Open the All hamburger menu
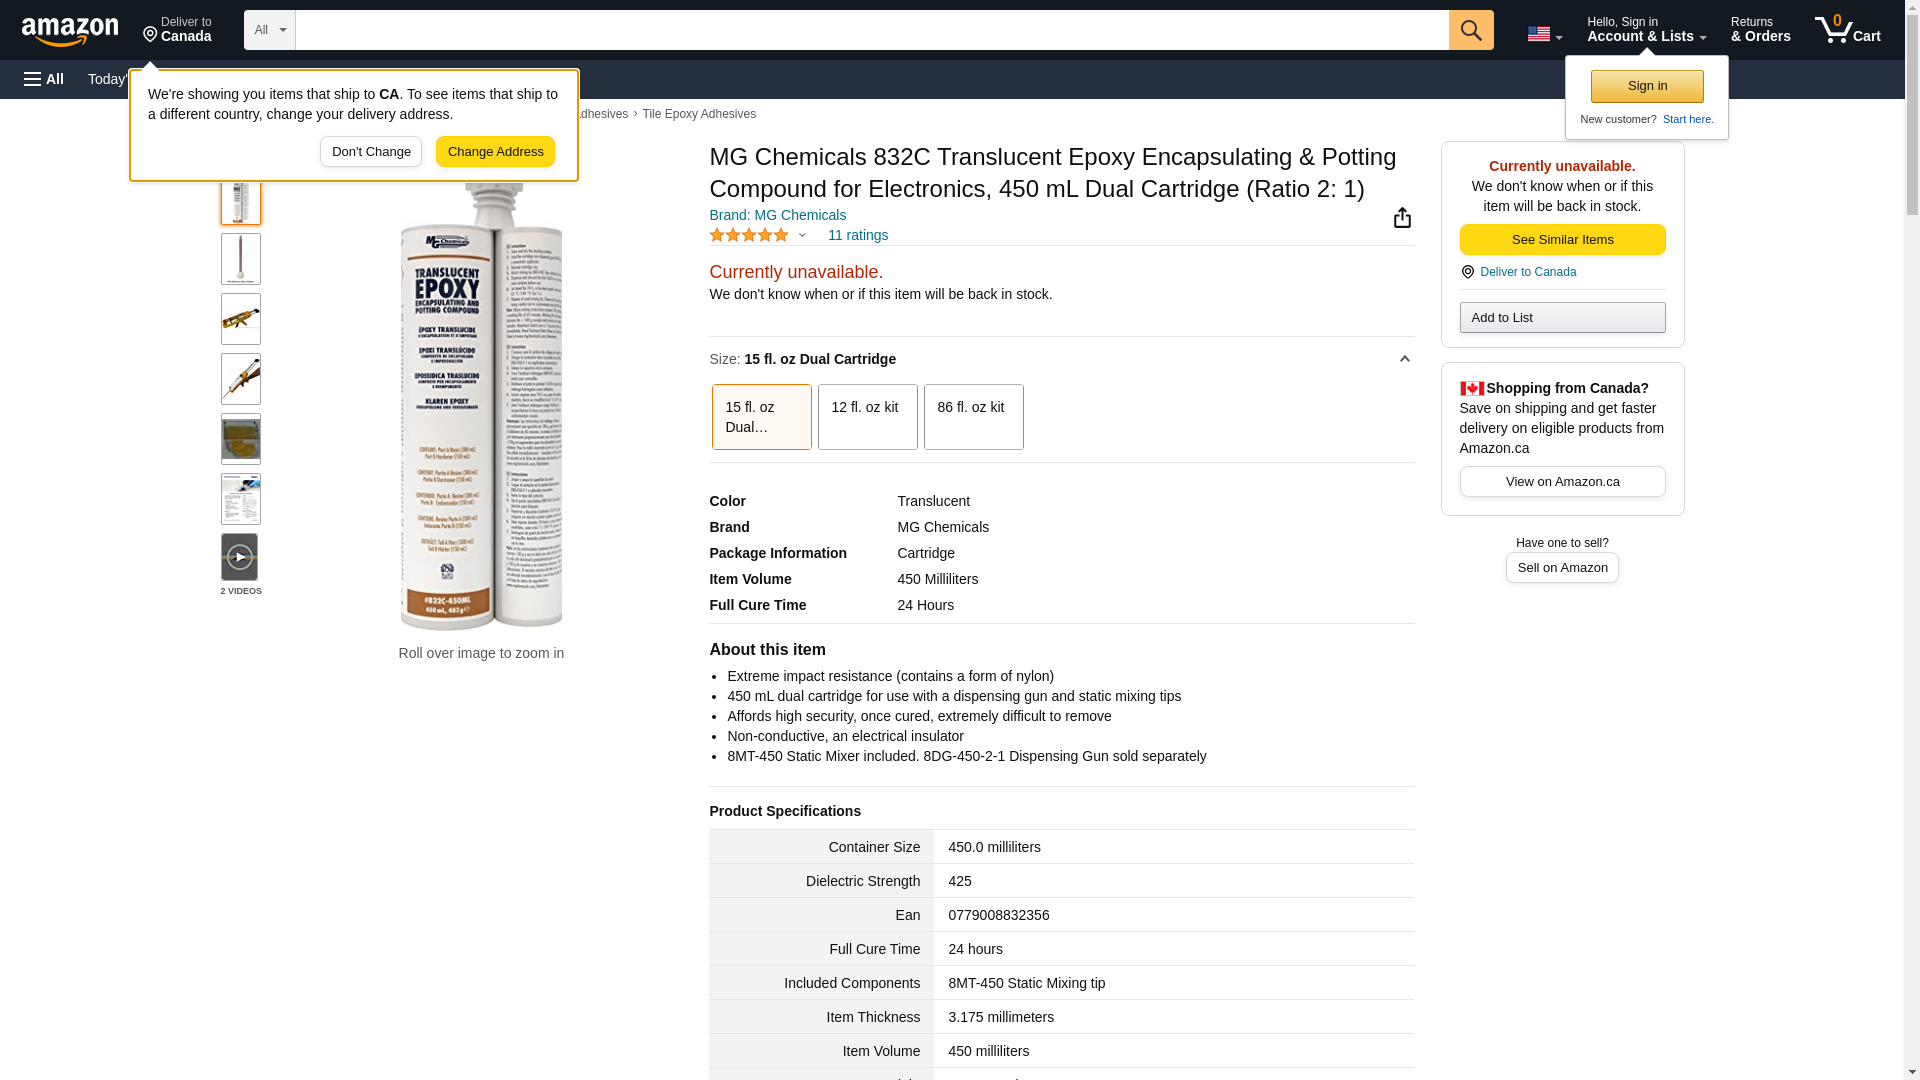 coord(44,79)
